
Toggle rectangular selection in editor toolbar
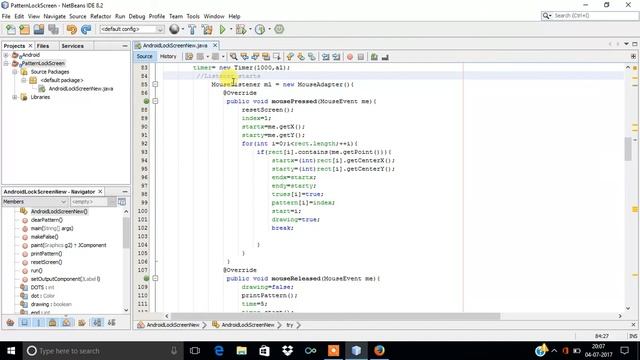(277, 57)
